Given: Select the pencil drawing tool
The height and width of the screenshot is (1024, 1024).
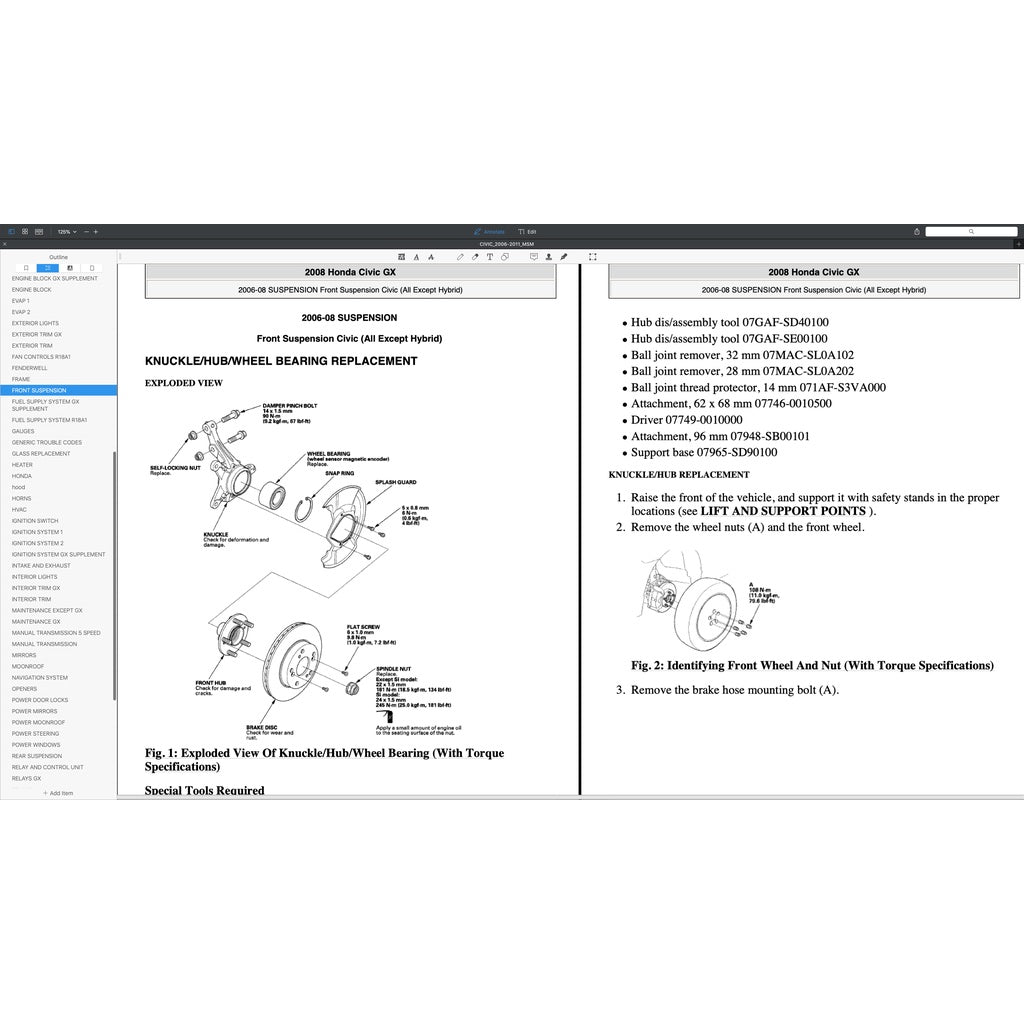Looking at the screenshot, I should tap(460, 257).
